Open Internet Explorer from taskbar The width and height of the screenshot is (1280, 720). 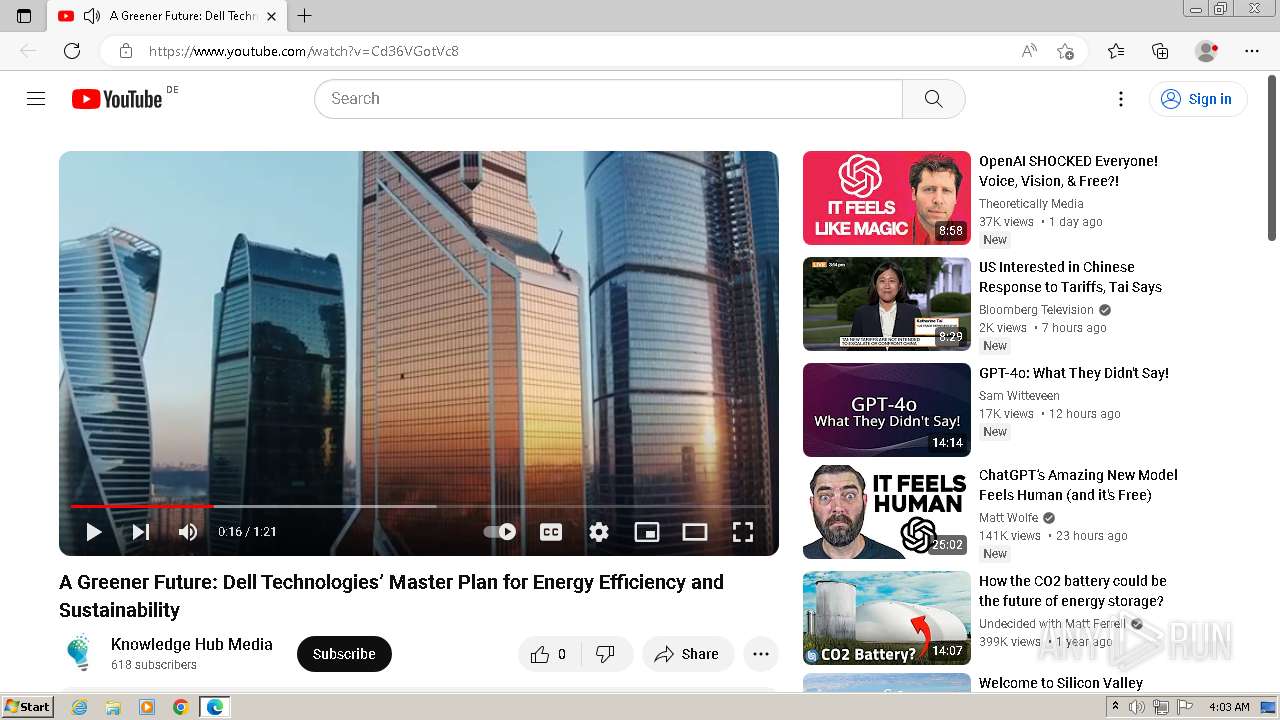(79, 707)
